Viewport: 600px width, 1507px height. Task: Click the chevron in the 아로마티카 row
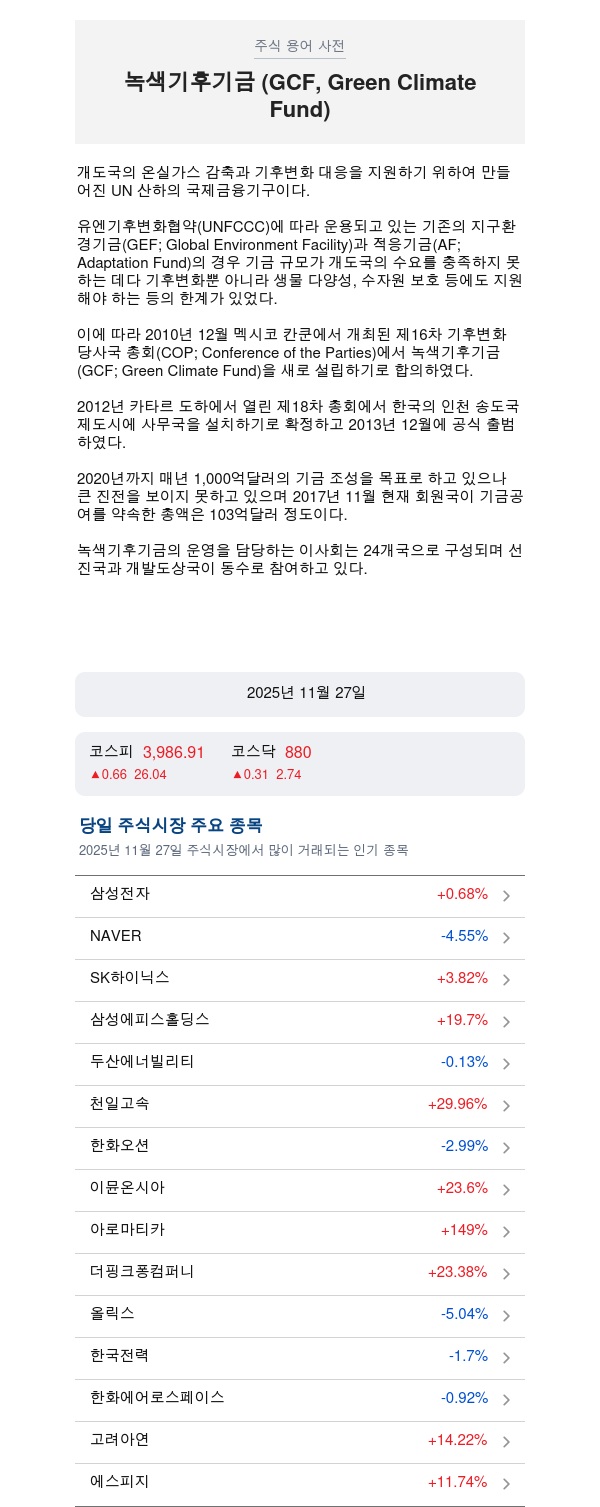click(x=506, y=1232)
